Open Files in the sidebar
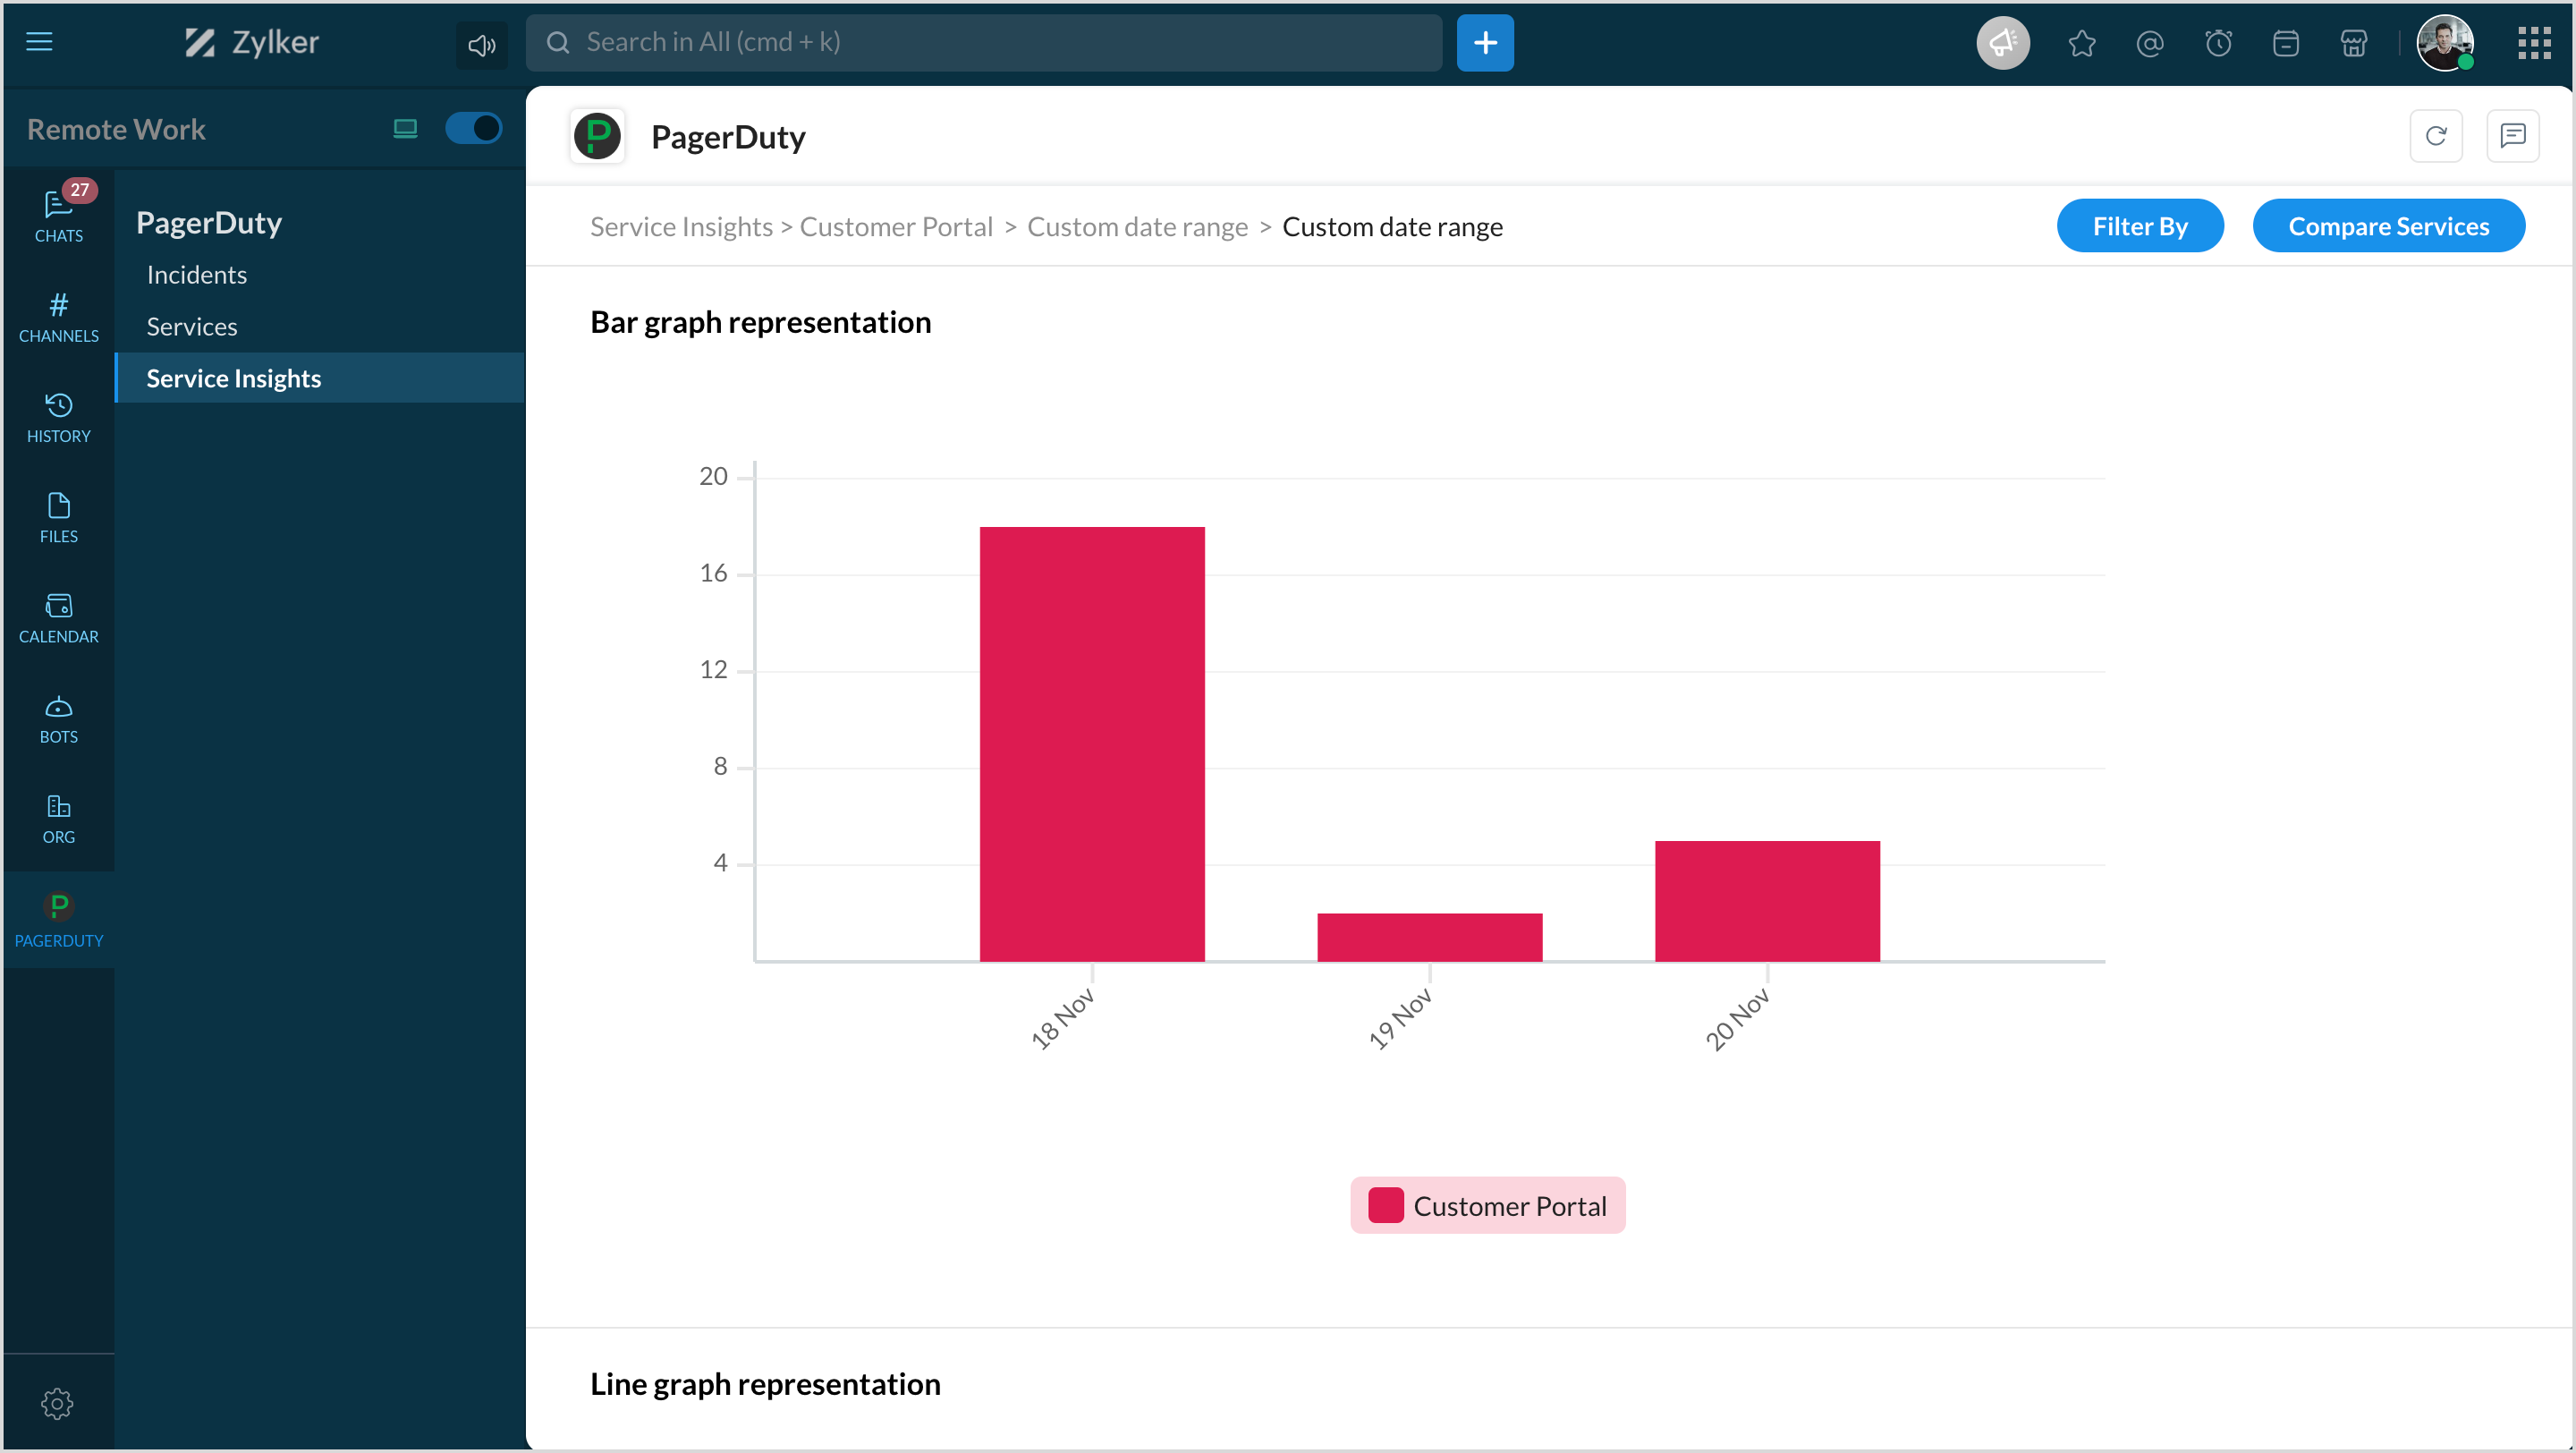Screen dimensions: 2576x1453 click(x=59, y=517)
